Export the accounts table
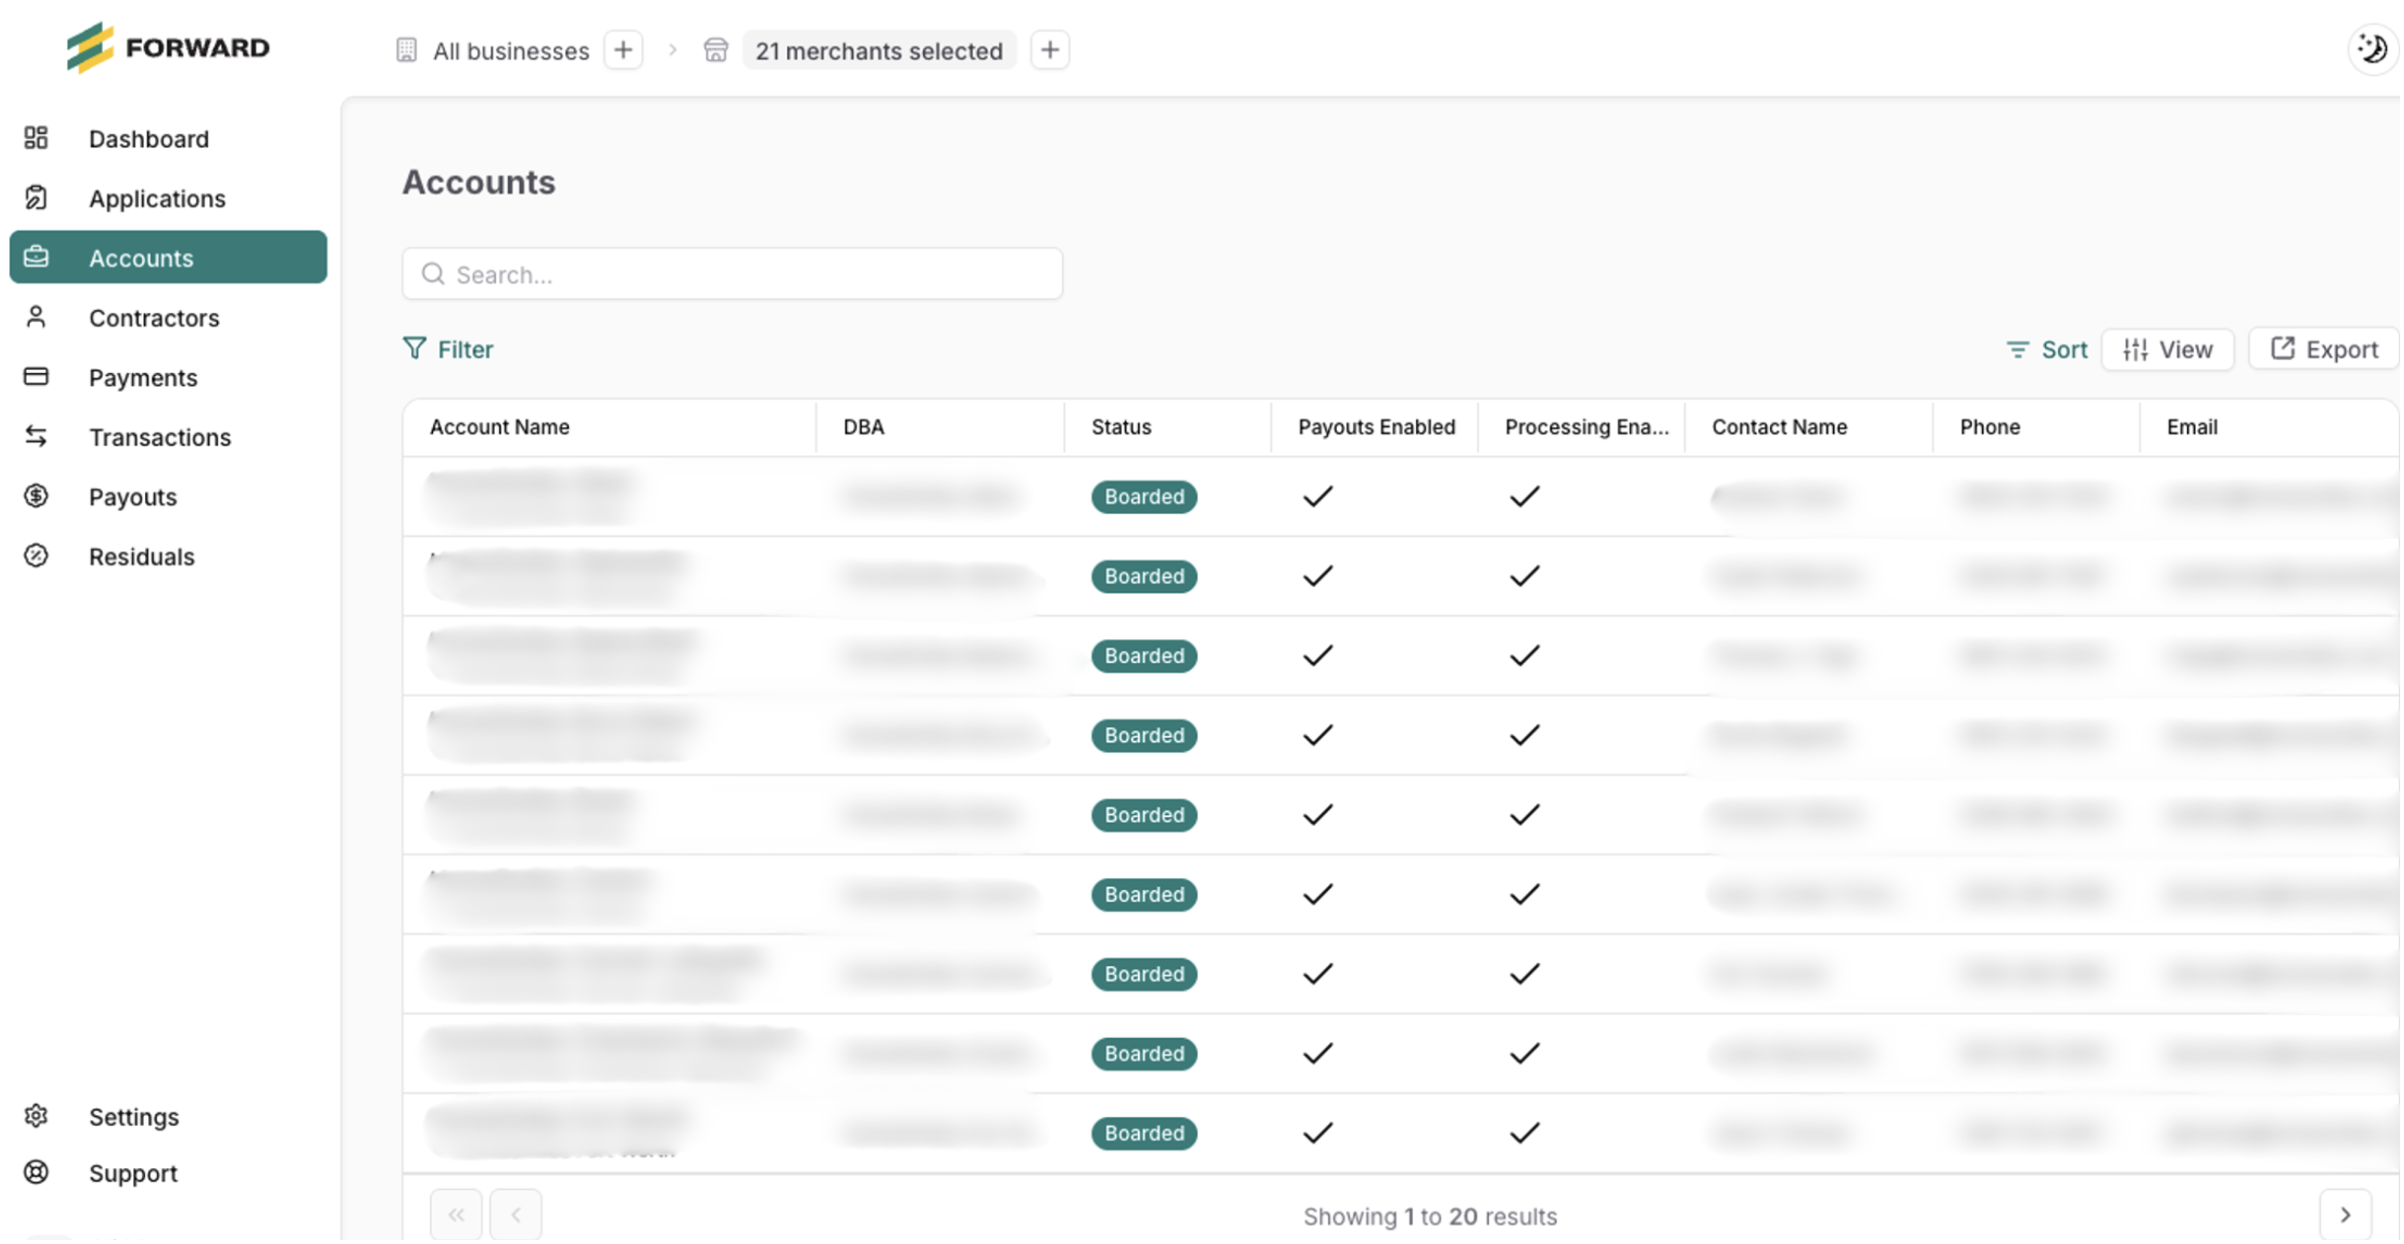 (x=2324, y=350)
